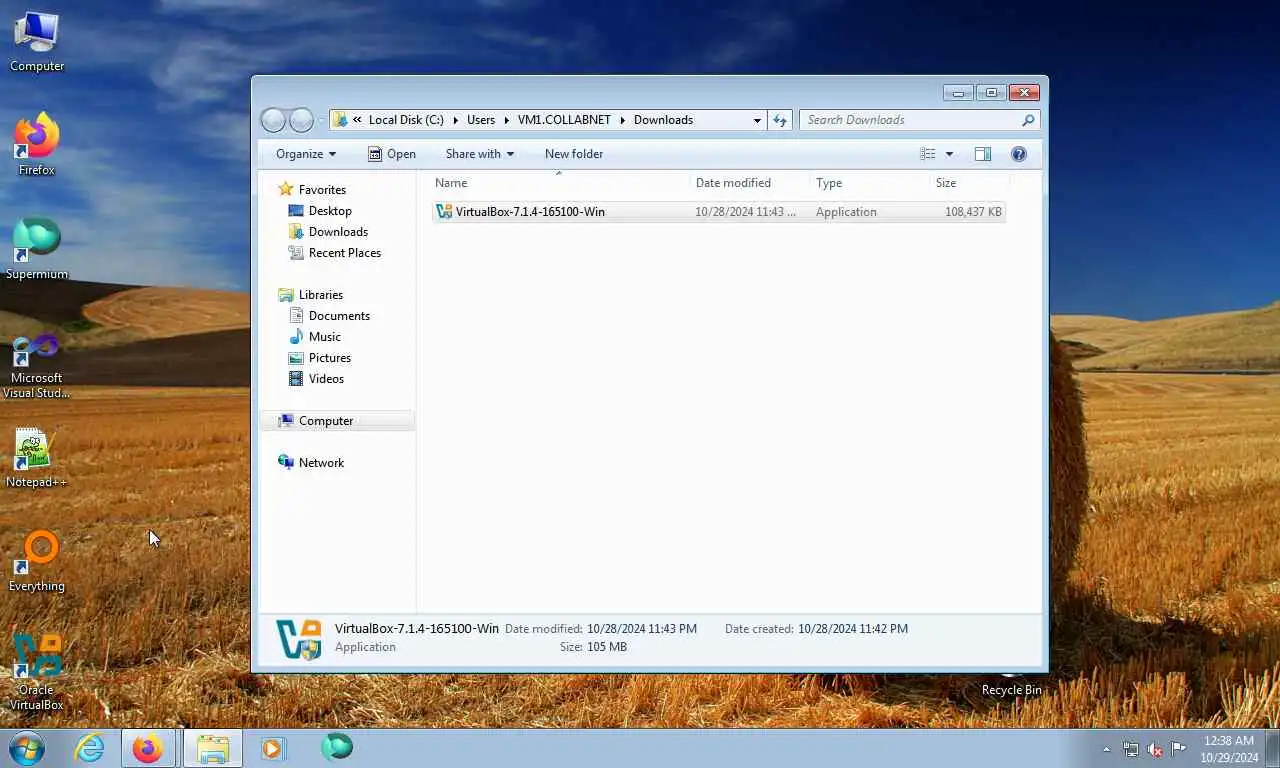Open the Computer desktop icon
This screenshot has width=1280, height=768.
click(x=36, y=42)
